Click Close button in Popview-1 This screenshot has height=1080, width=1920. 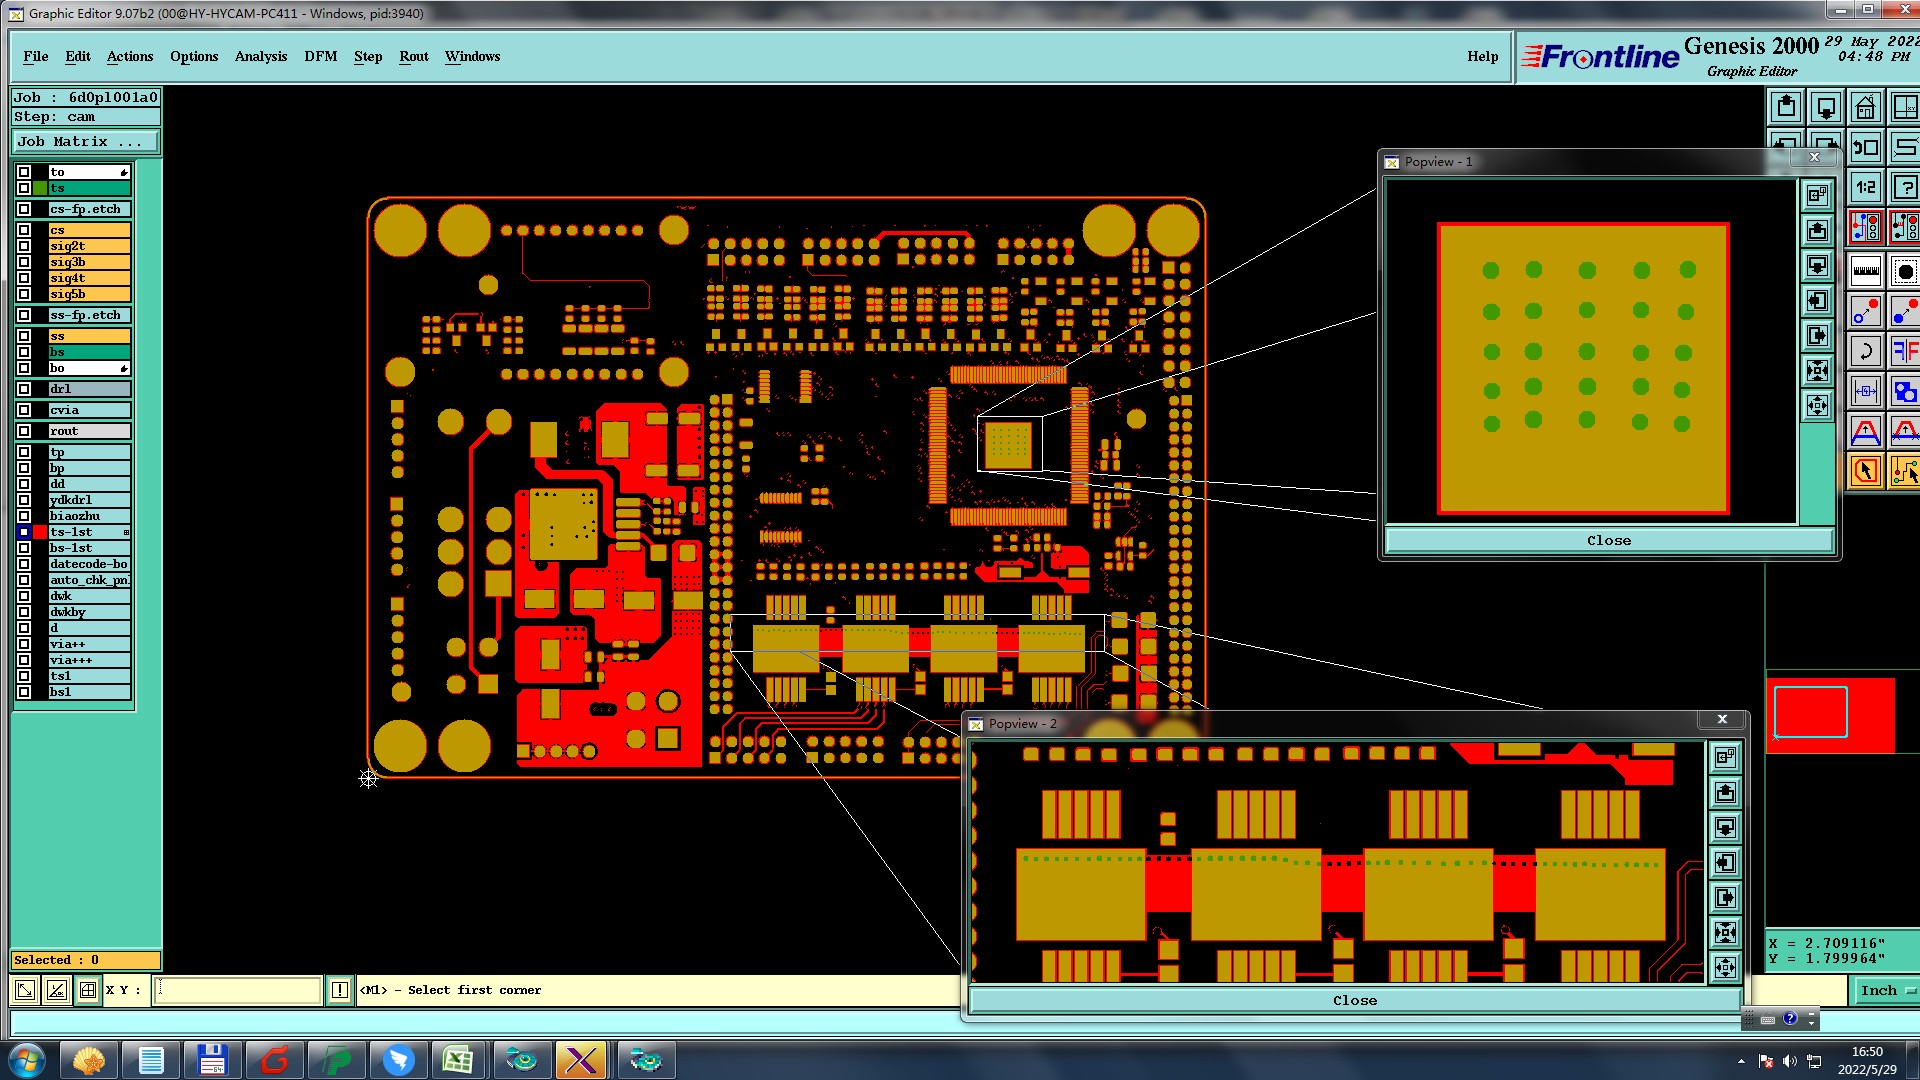pos(1608,540)
